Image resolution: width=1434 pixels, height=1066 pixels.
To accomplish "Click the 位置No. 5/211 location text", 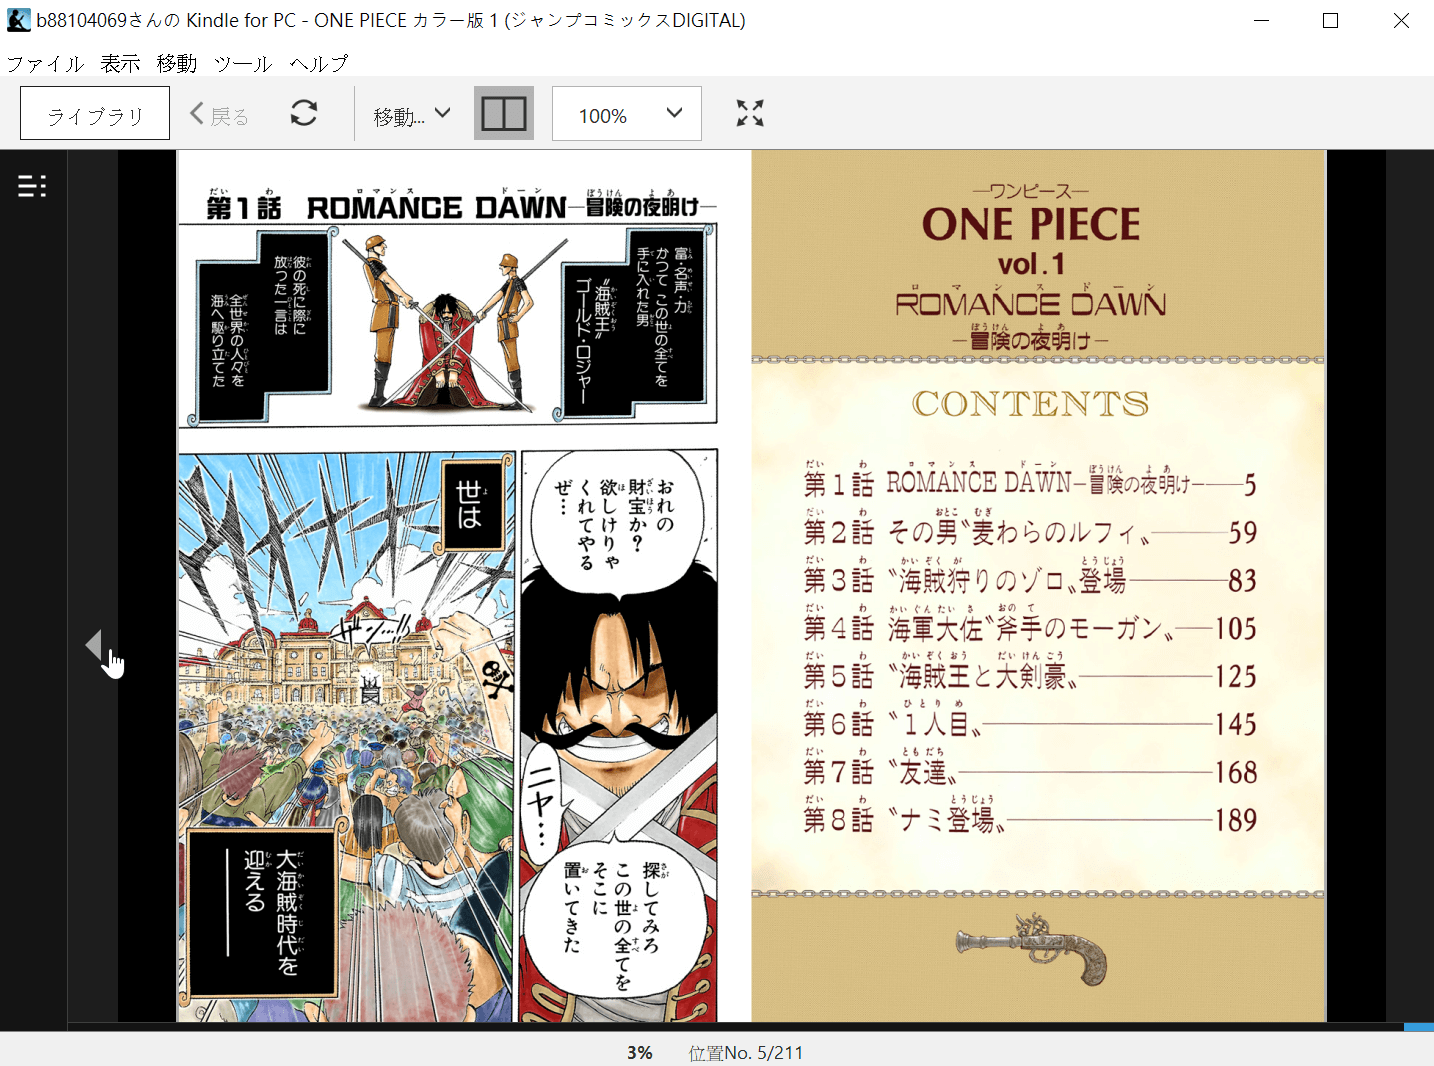I will [x=746, y=1053].
